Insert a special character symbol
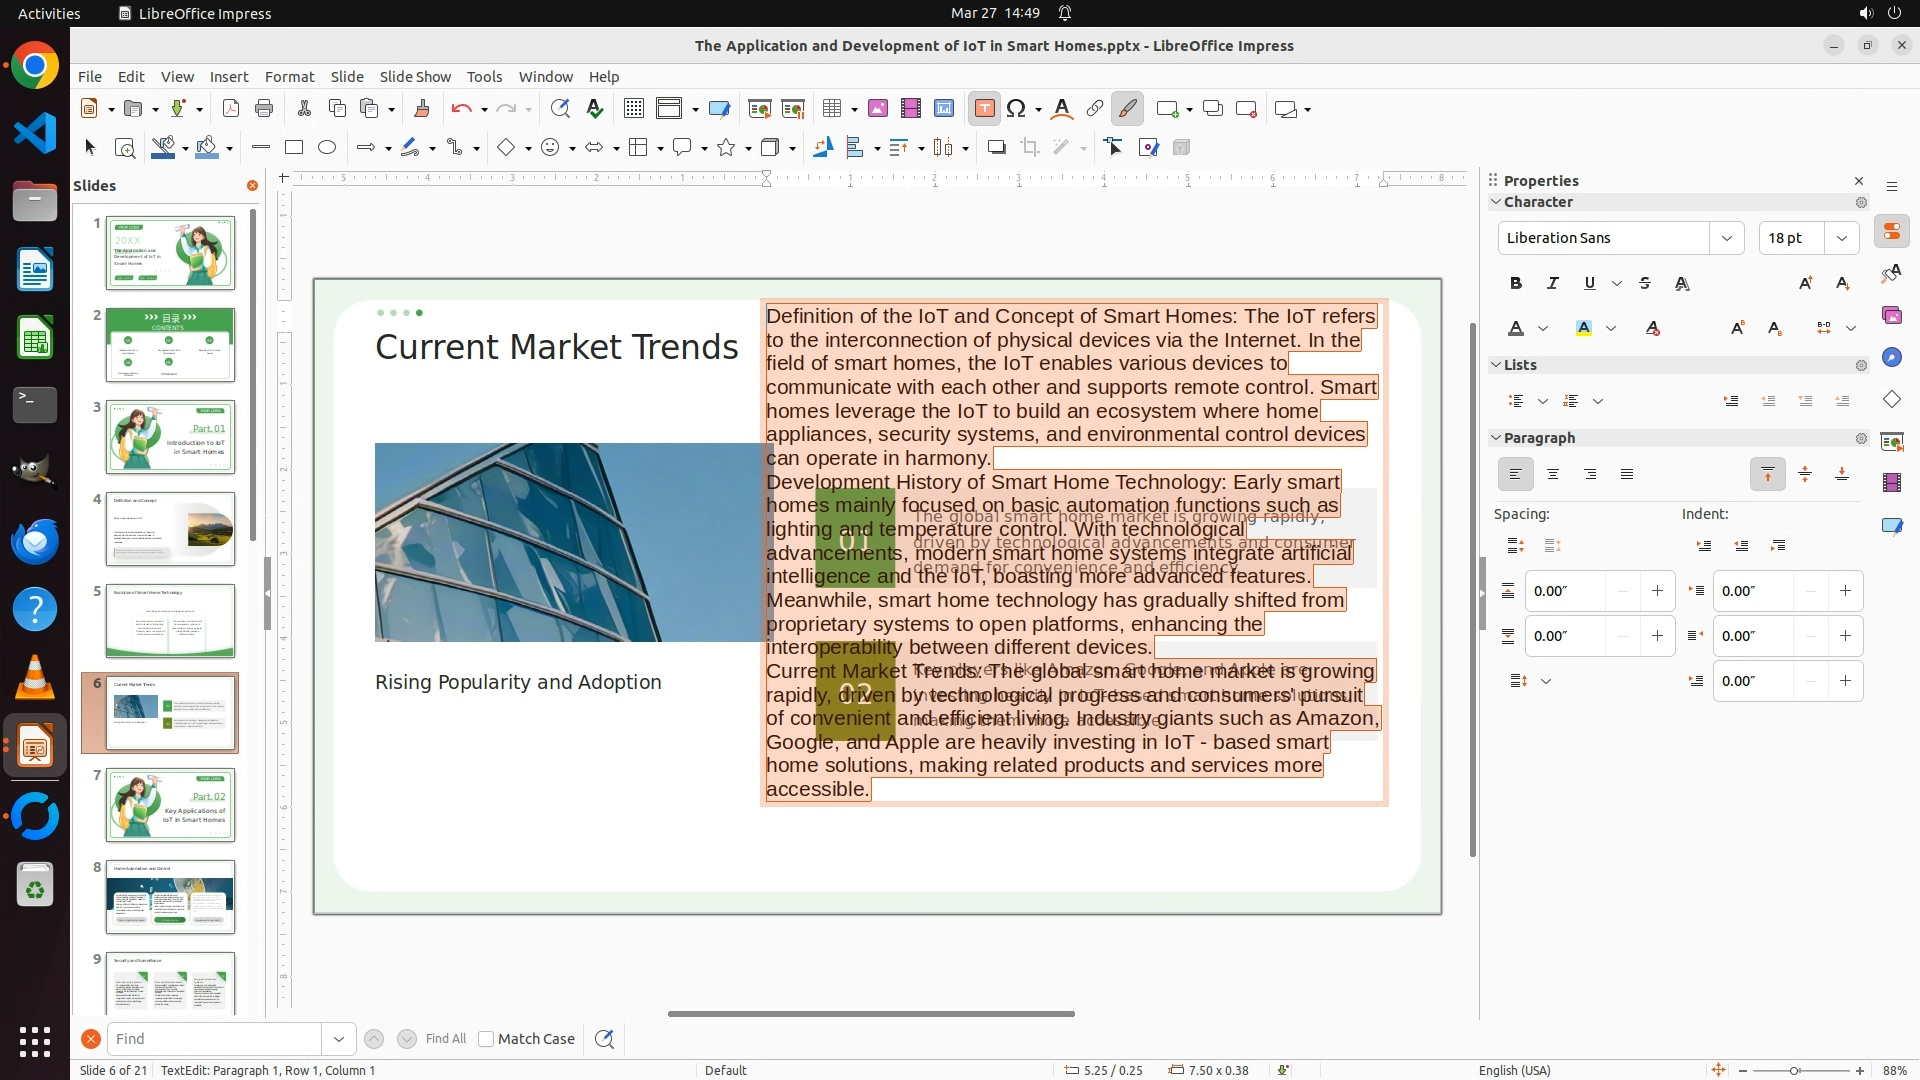 point(1016,109)
